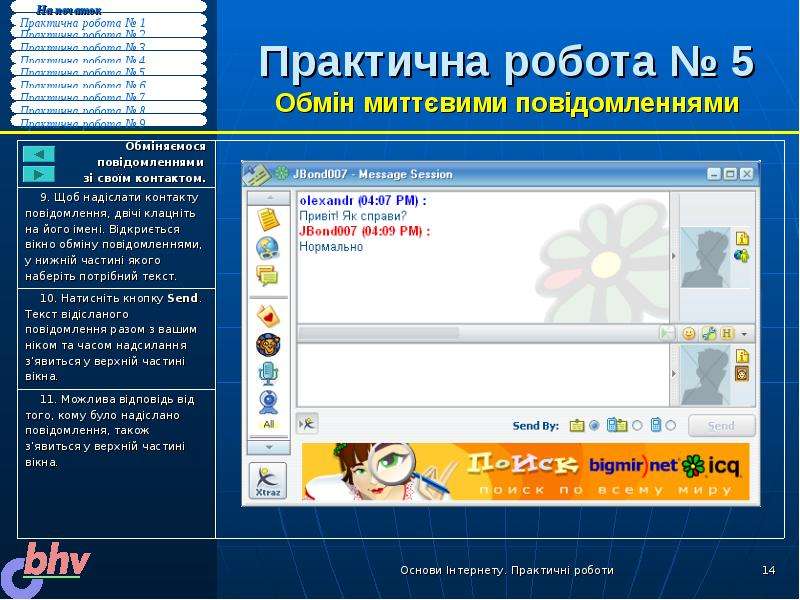
Task: Select the All sidebar item
Action: 269,424
